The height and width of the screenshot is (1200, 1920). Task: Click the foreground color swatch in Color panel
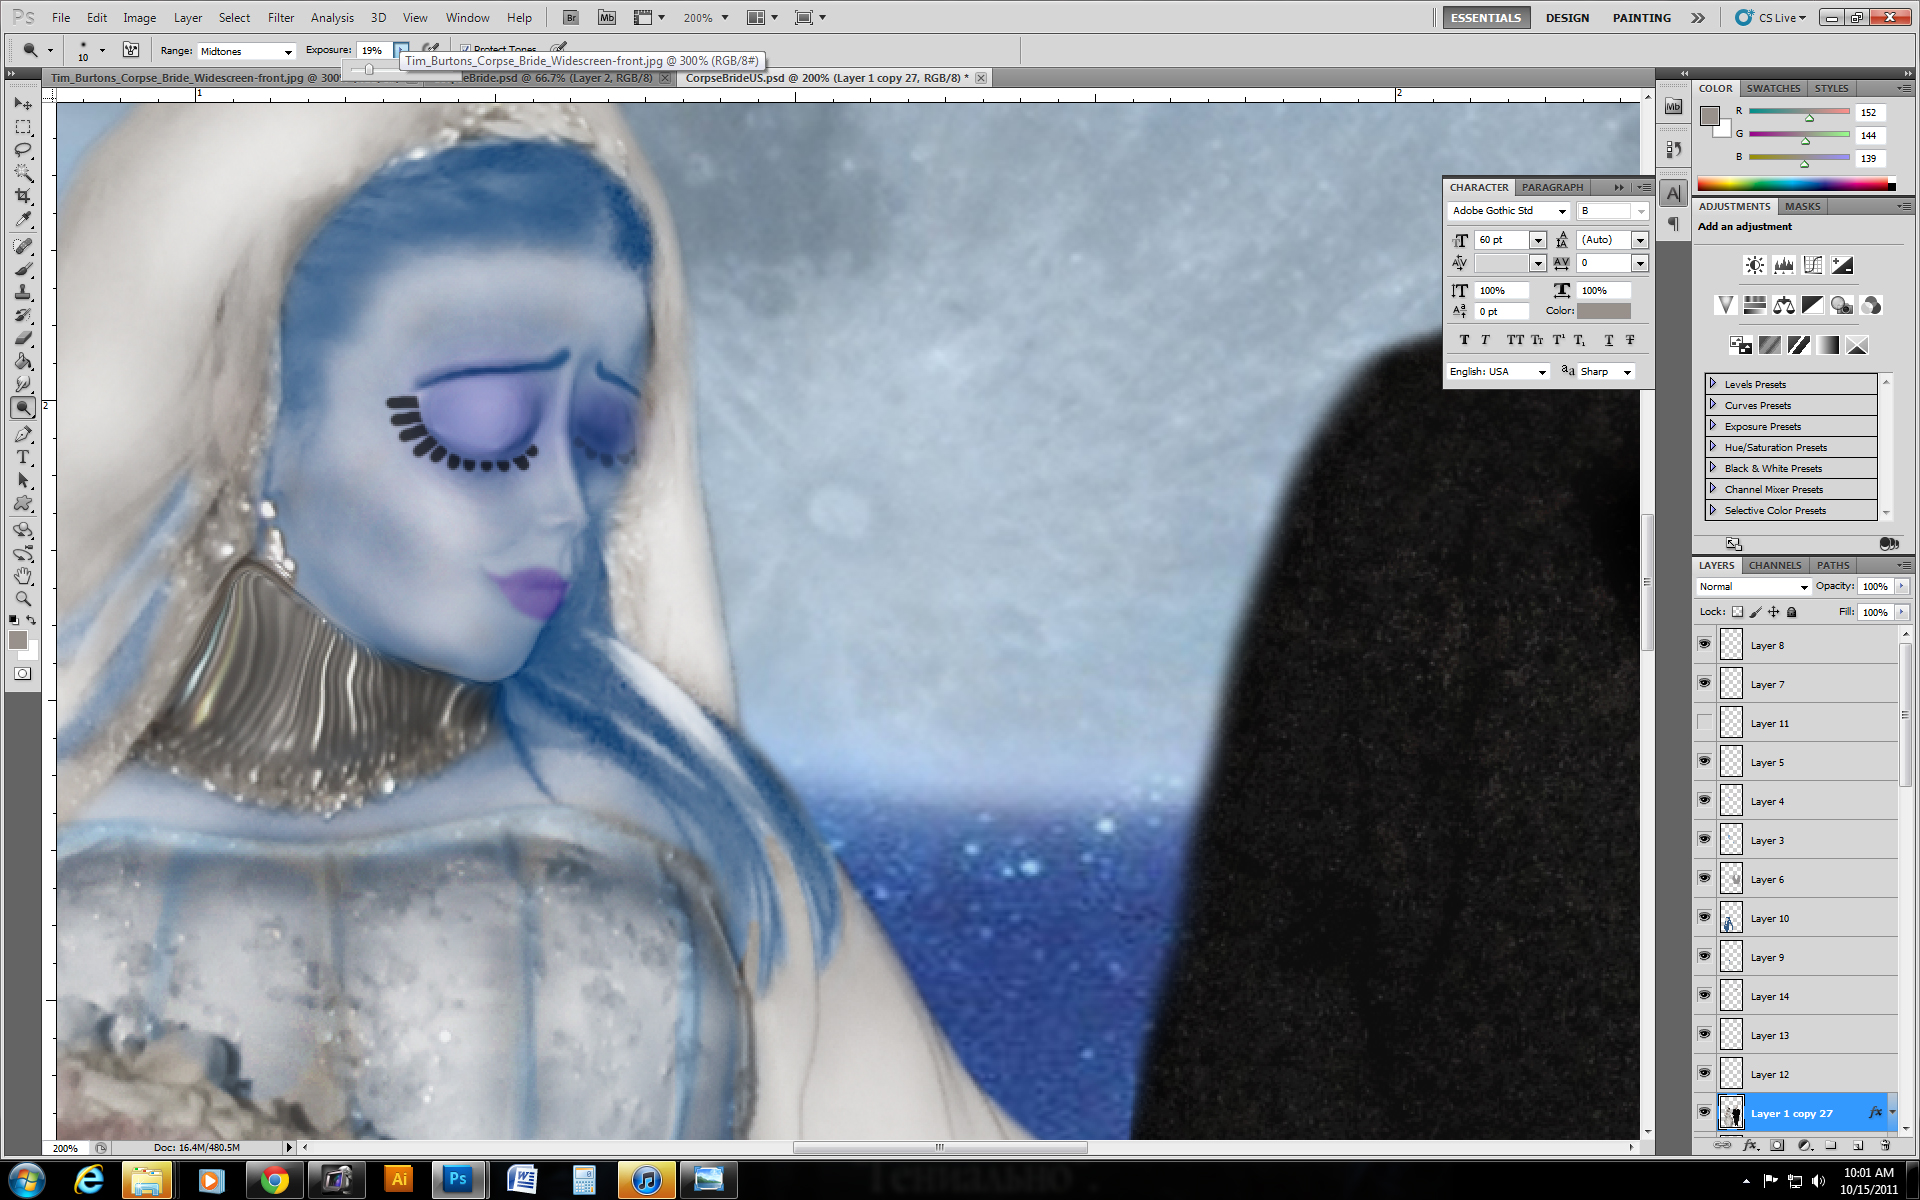pos(1709,116)
